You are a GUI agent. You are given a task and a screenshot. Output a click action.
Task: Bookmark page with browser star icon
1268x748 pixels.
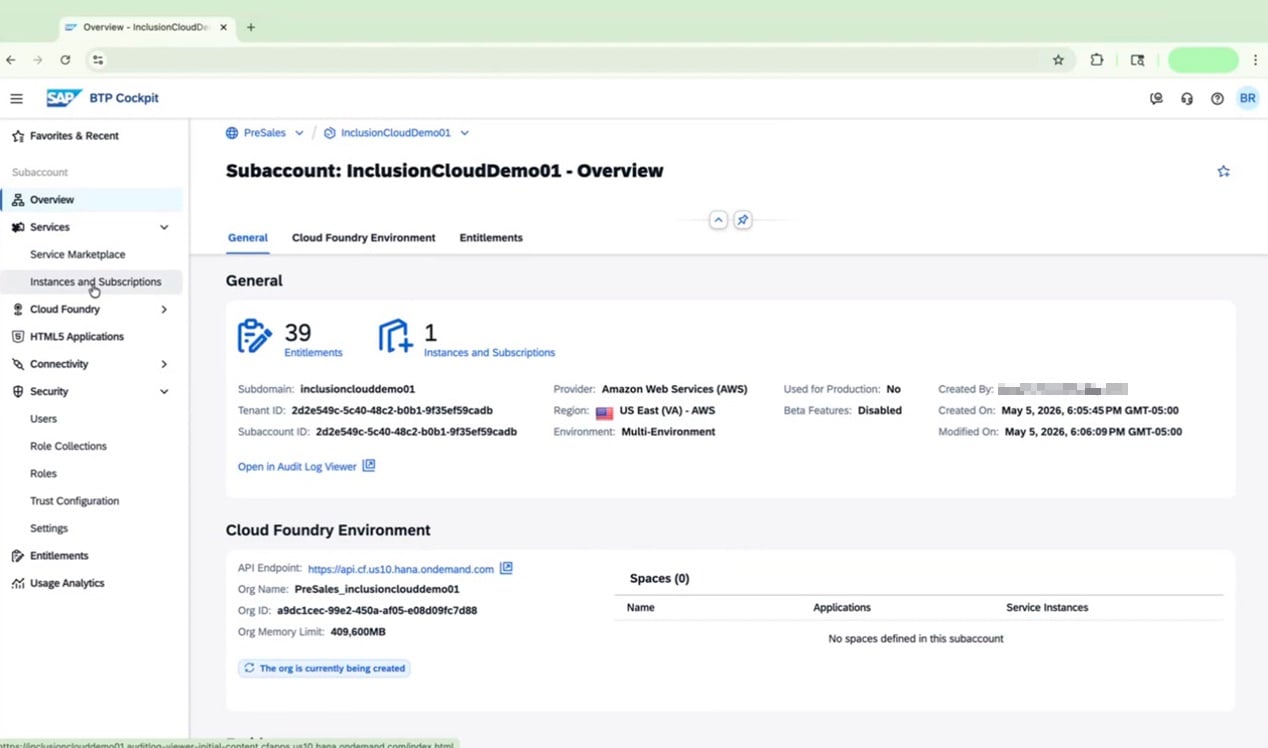pos(1058,60)
